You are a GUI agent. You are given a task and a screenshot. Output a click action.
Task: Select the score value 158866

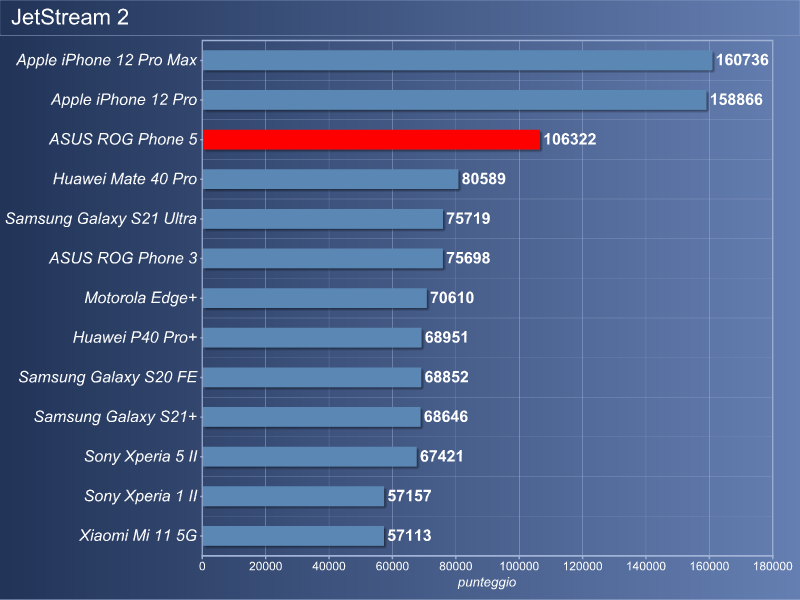(x=736, y=99)
